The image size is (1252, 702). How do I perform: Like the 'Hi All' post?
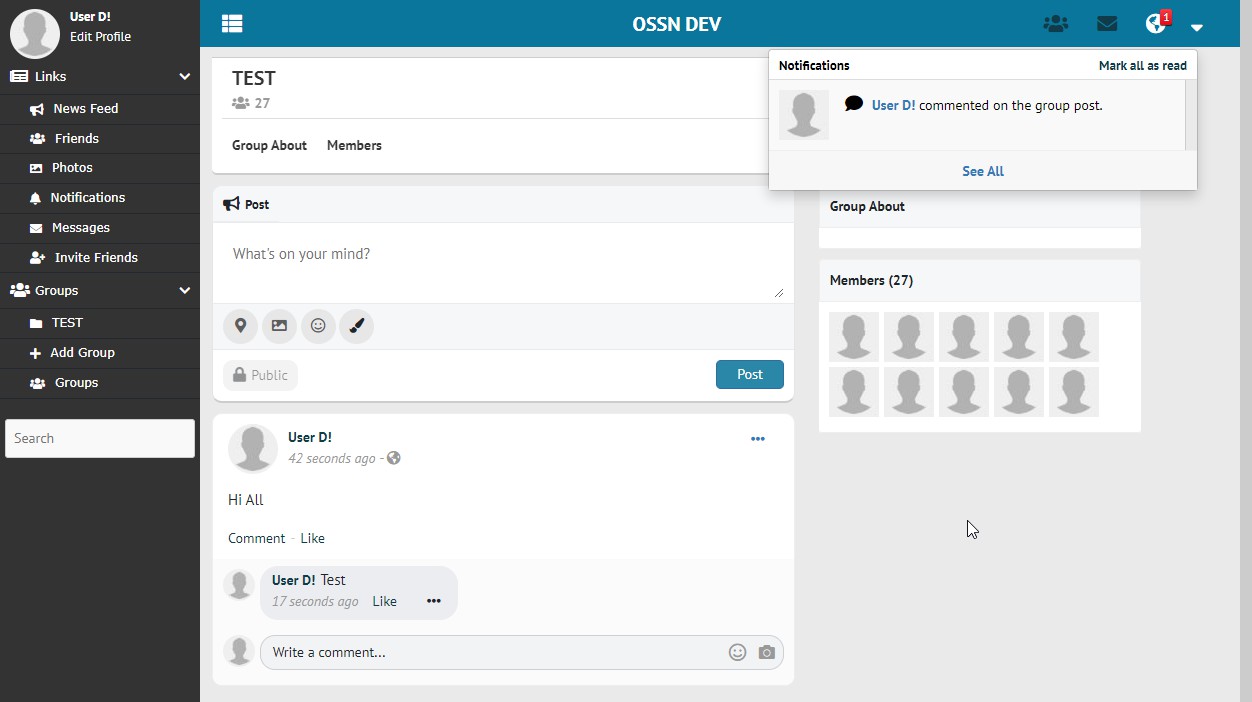[312, 538]
